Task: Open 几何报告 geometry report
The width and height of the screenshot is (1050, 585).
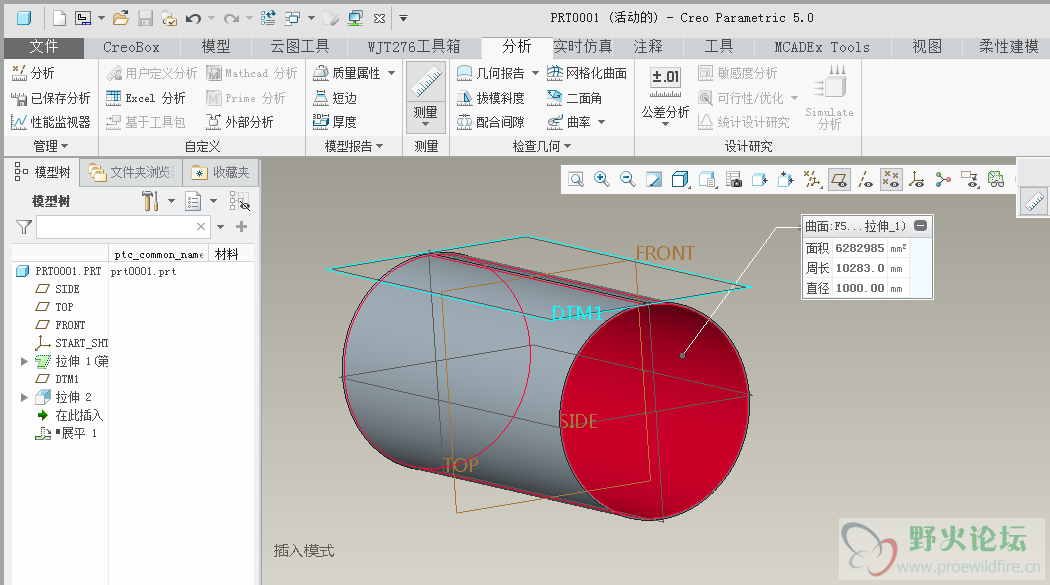Action: click(491, 73)
